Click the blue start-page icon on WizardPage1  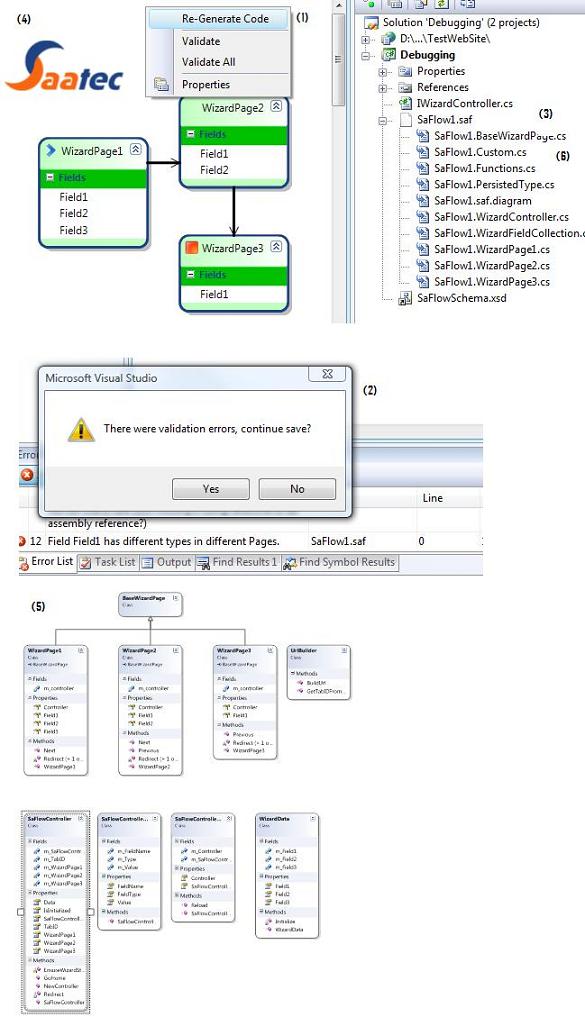point(51,150)
